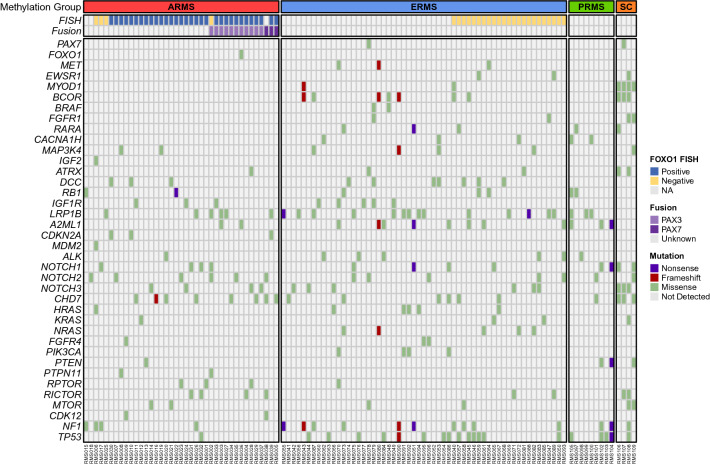Click the MTOR gene row label
Viewport: 710px width, 464px height.
(x=67, y=405)
